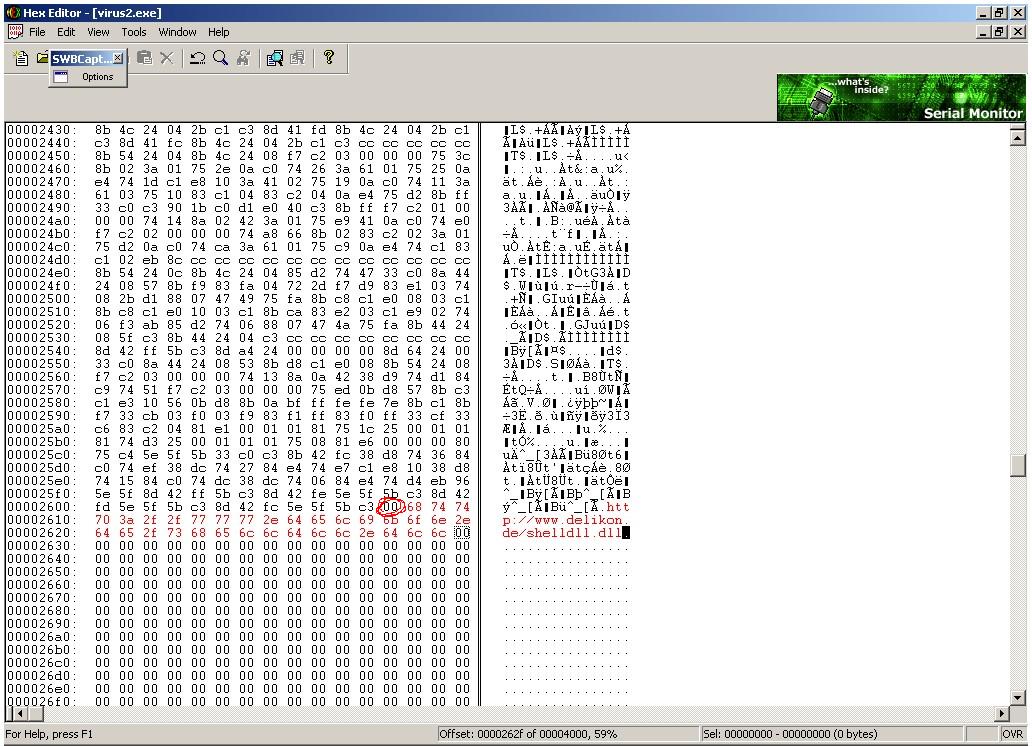Open the File menu
This screenshot has width=1032, height=746.
37,32
